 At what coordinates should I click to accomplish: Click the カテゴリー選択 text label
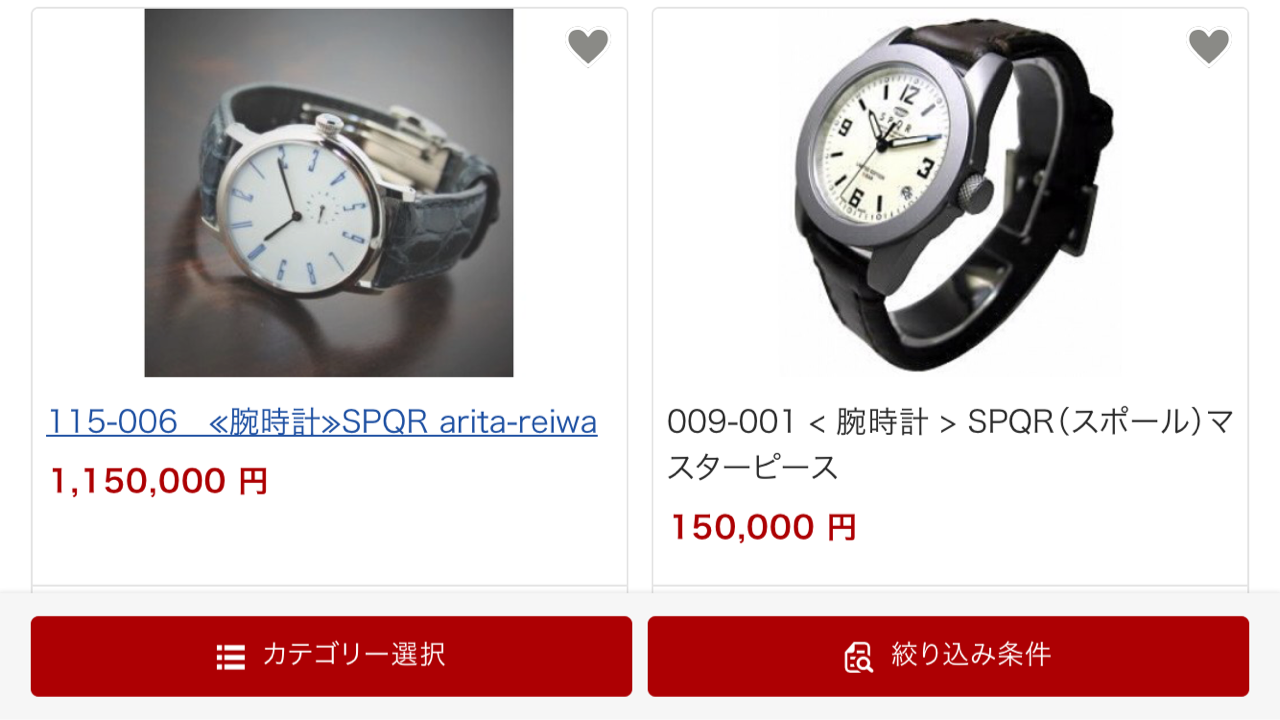pyautogui.click(x=354, y=656)
